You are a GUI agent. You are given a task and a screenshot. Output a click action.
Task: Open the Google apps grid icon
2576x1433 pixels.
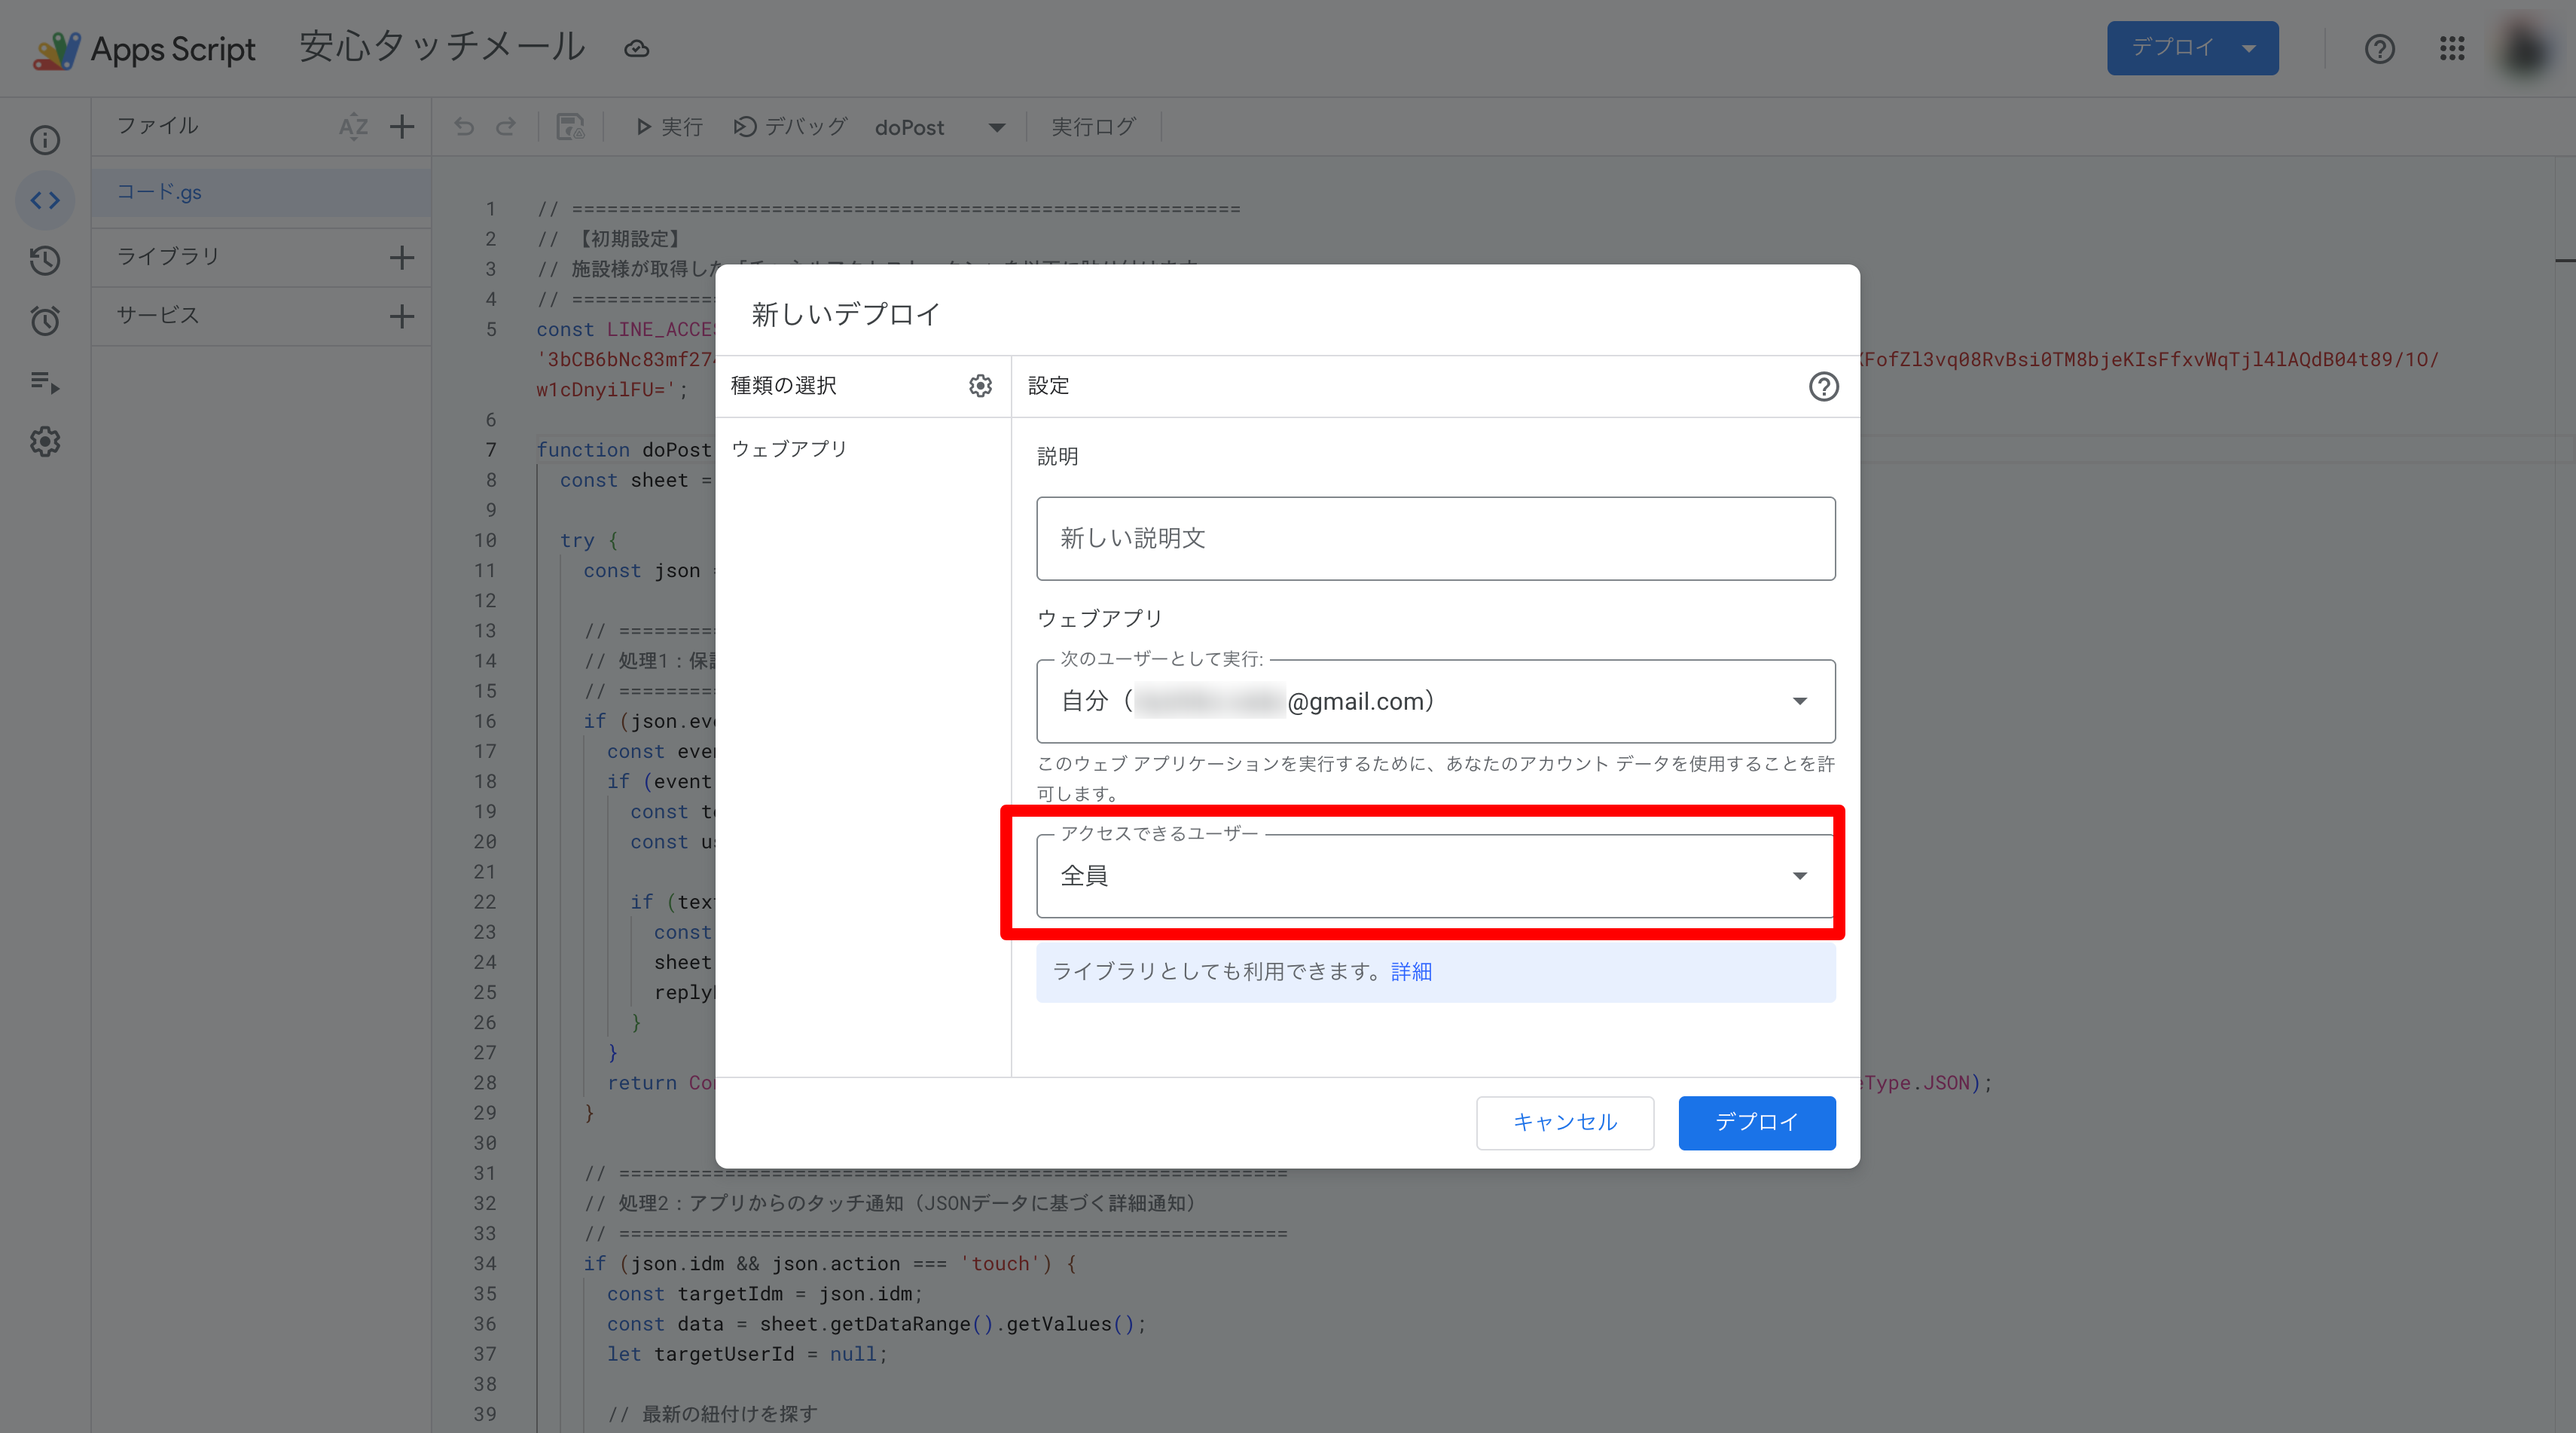pos(2452,48)
